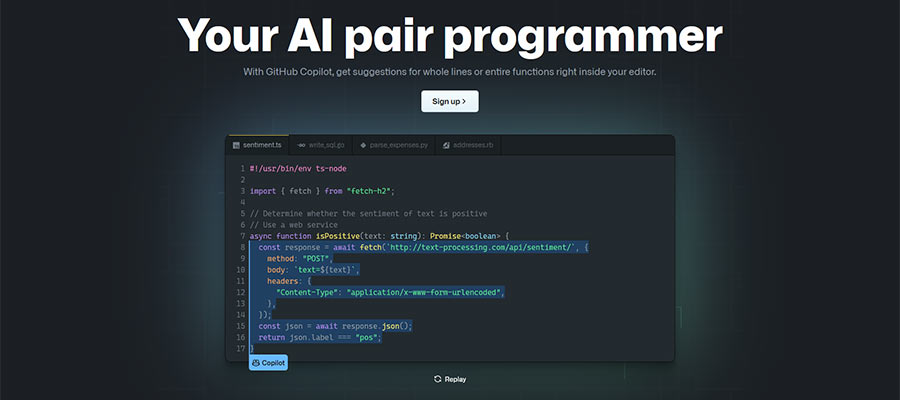The image size is (900, 400).
Task: Click the Replay text link
Action: click(x=455, y=379)
